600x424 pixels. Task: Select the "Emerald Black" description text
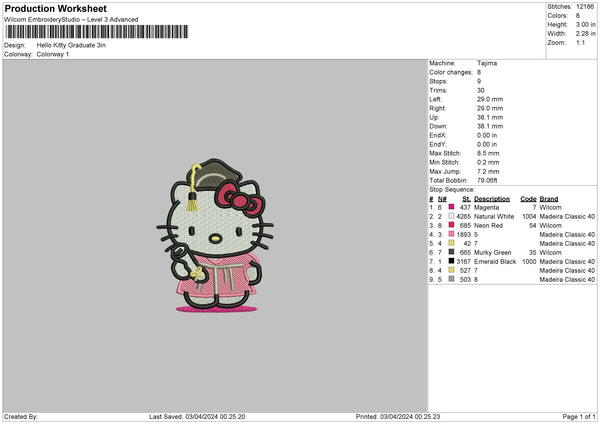pyautogui.click(x=495, y=261)
